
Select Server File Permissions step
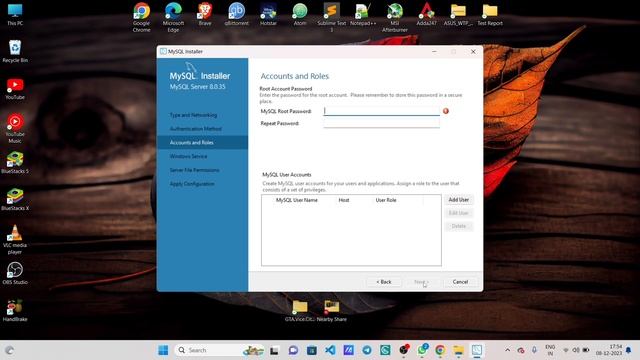coord(195,170)
